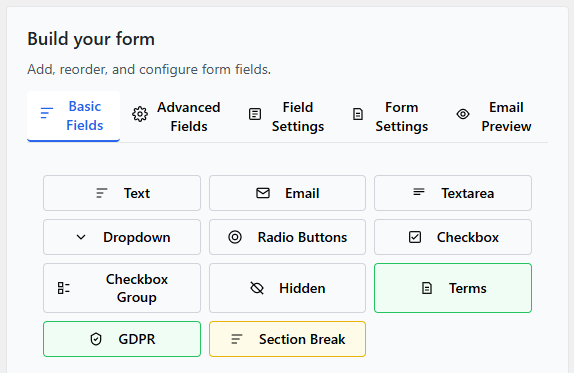Click the gear icon beside Advanced Fields
The width and height of the screenshot is (574, 373).
[140, 114]
